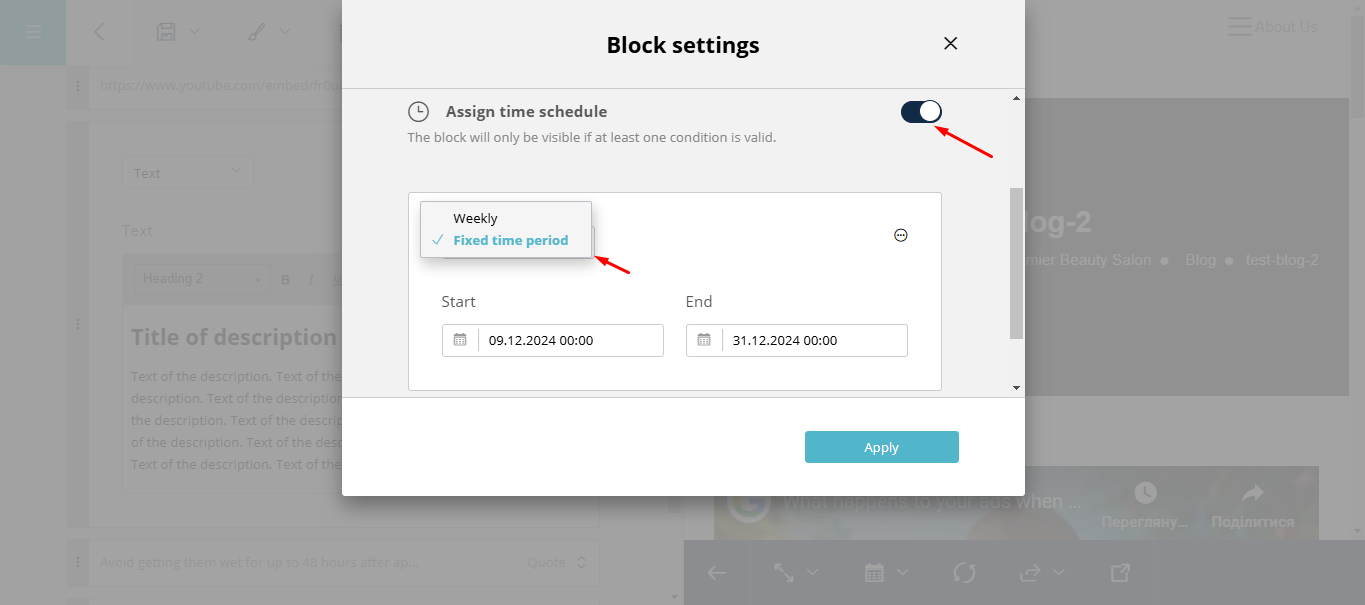Open calendar icon for End date
The width and height of the screenshot is (1365, 605).
[704, 340]
